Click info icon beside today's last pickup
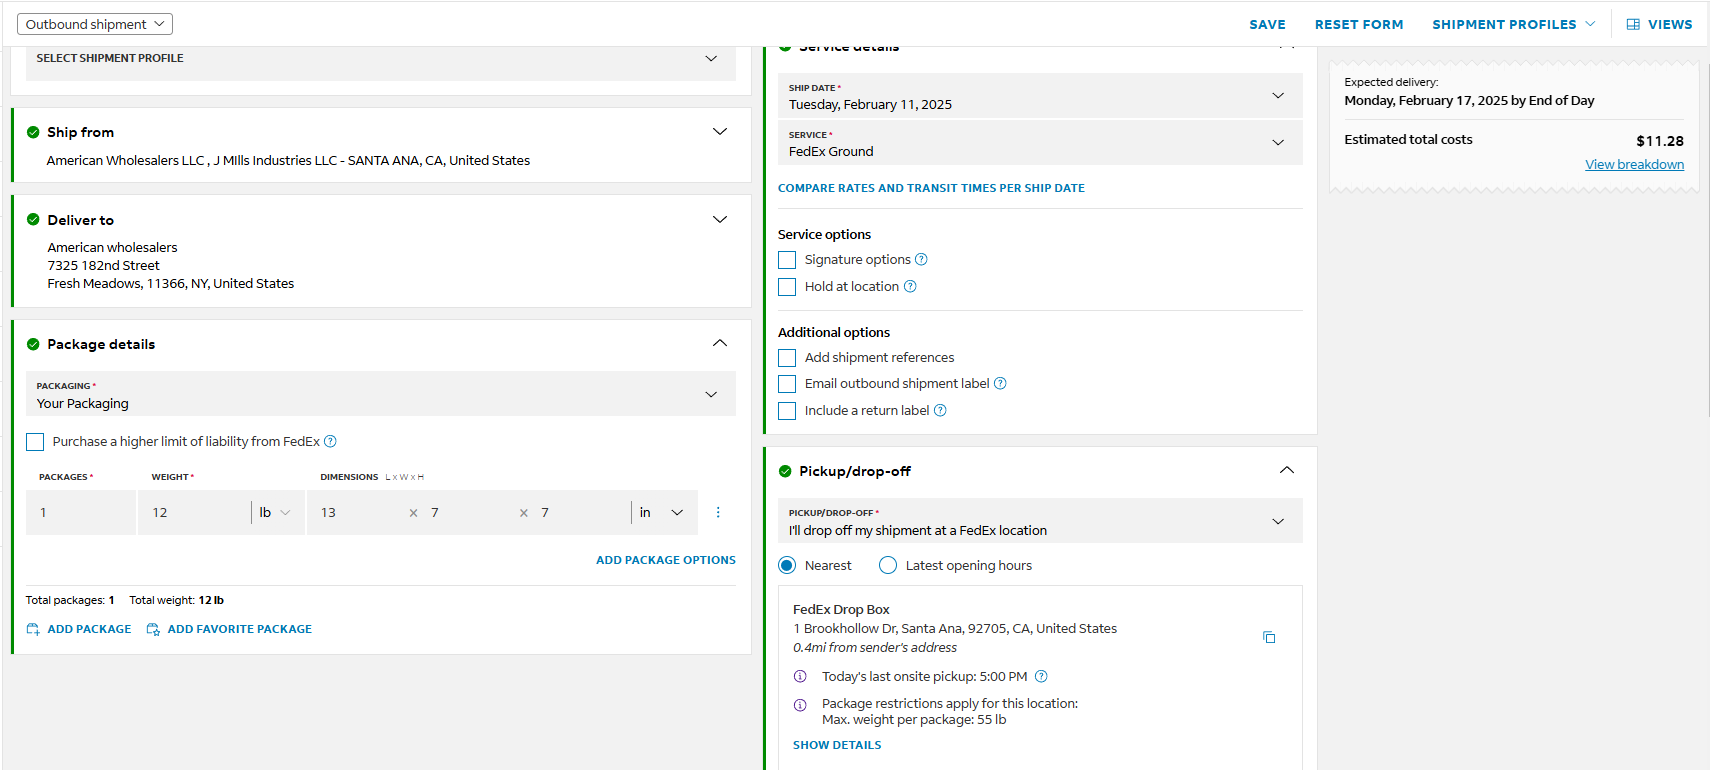Image resolution: width=1710 pixels, height=770 pixels. coord(800,676)
